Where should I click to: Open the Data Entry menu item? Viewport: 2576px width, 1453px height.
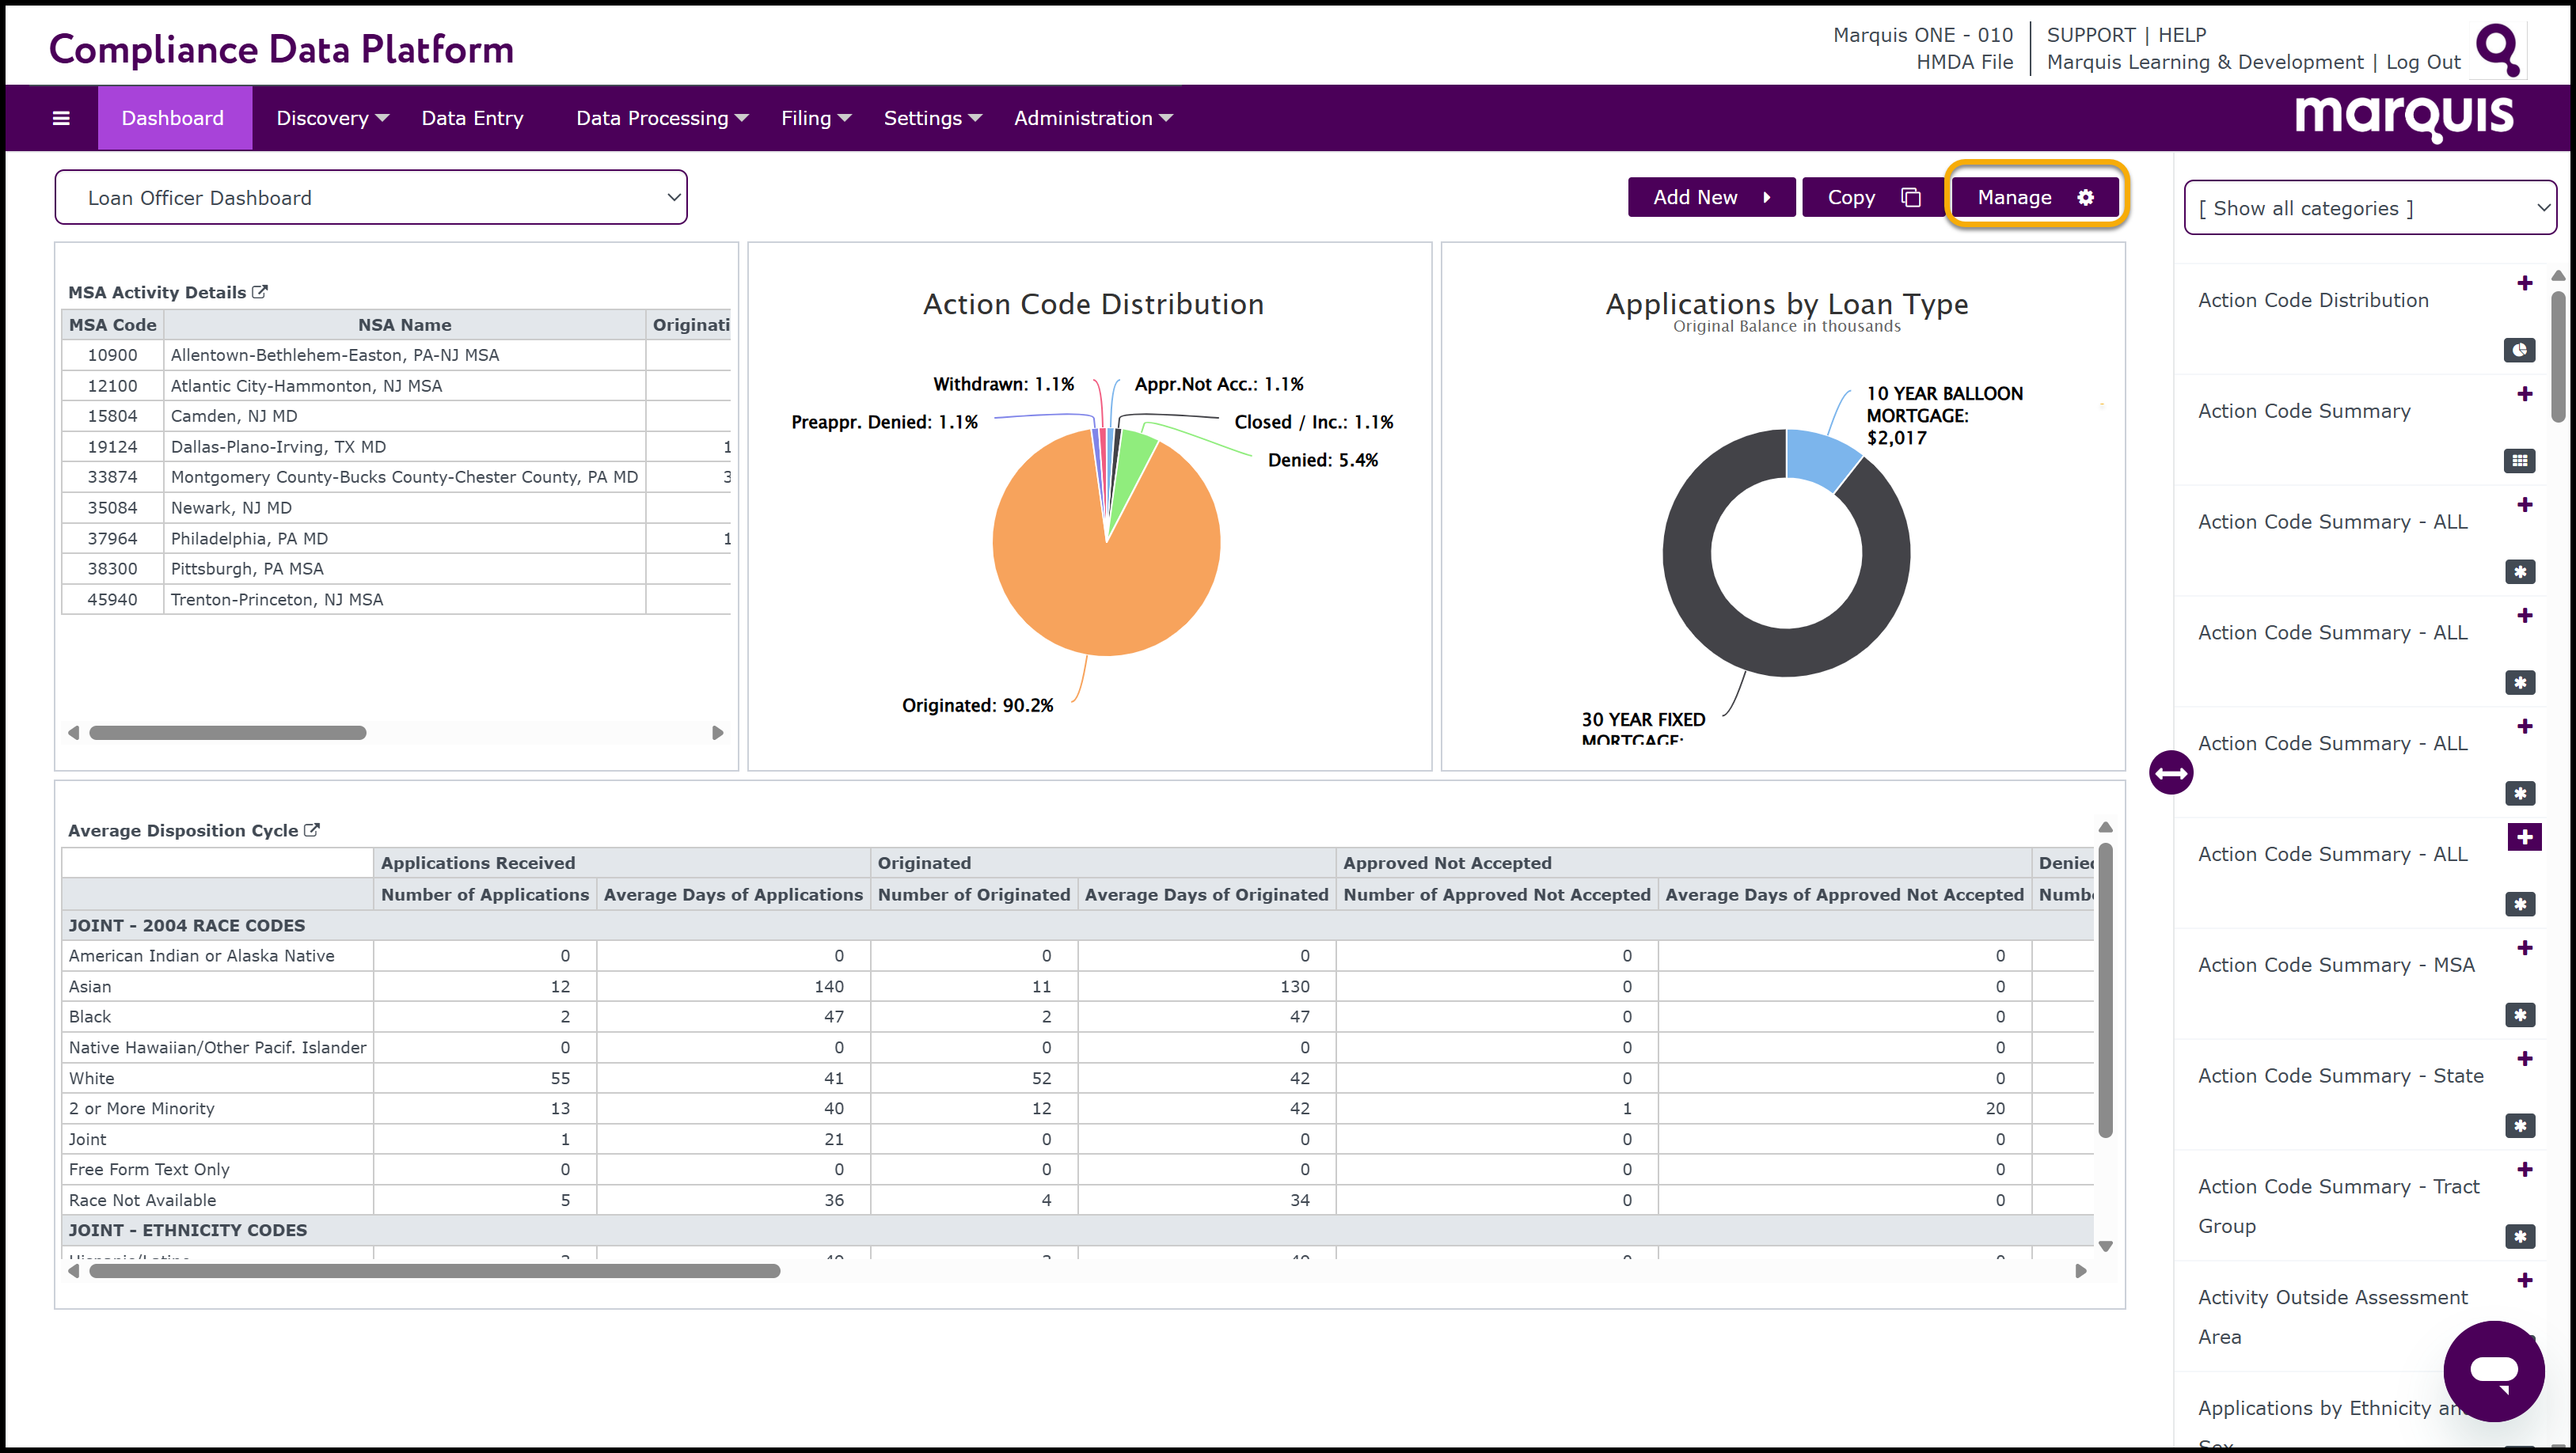[472, 118]
